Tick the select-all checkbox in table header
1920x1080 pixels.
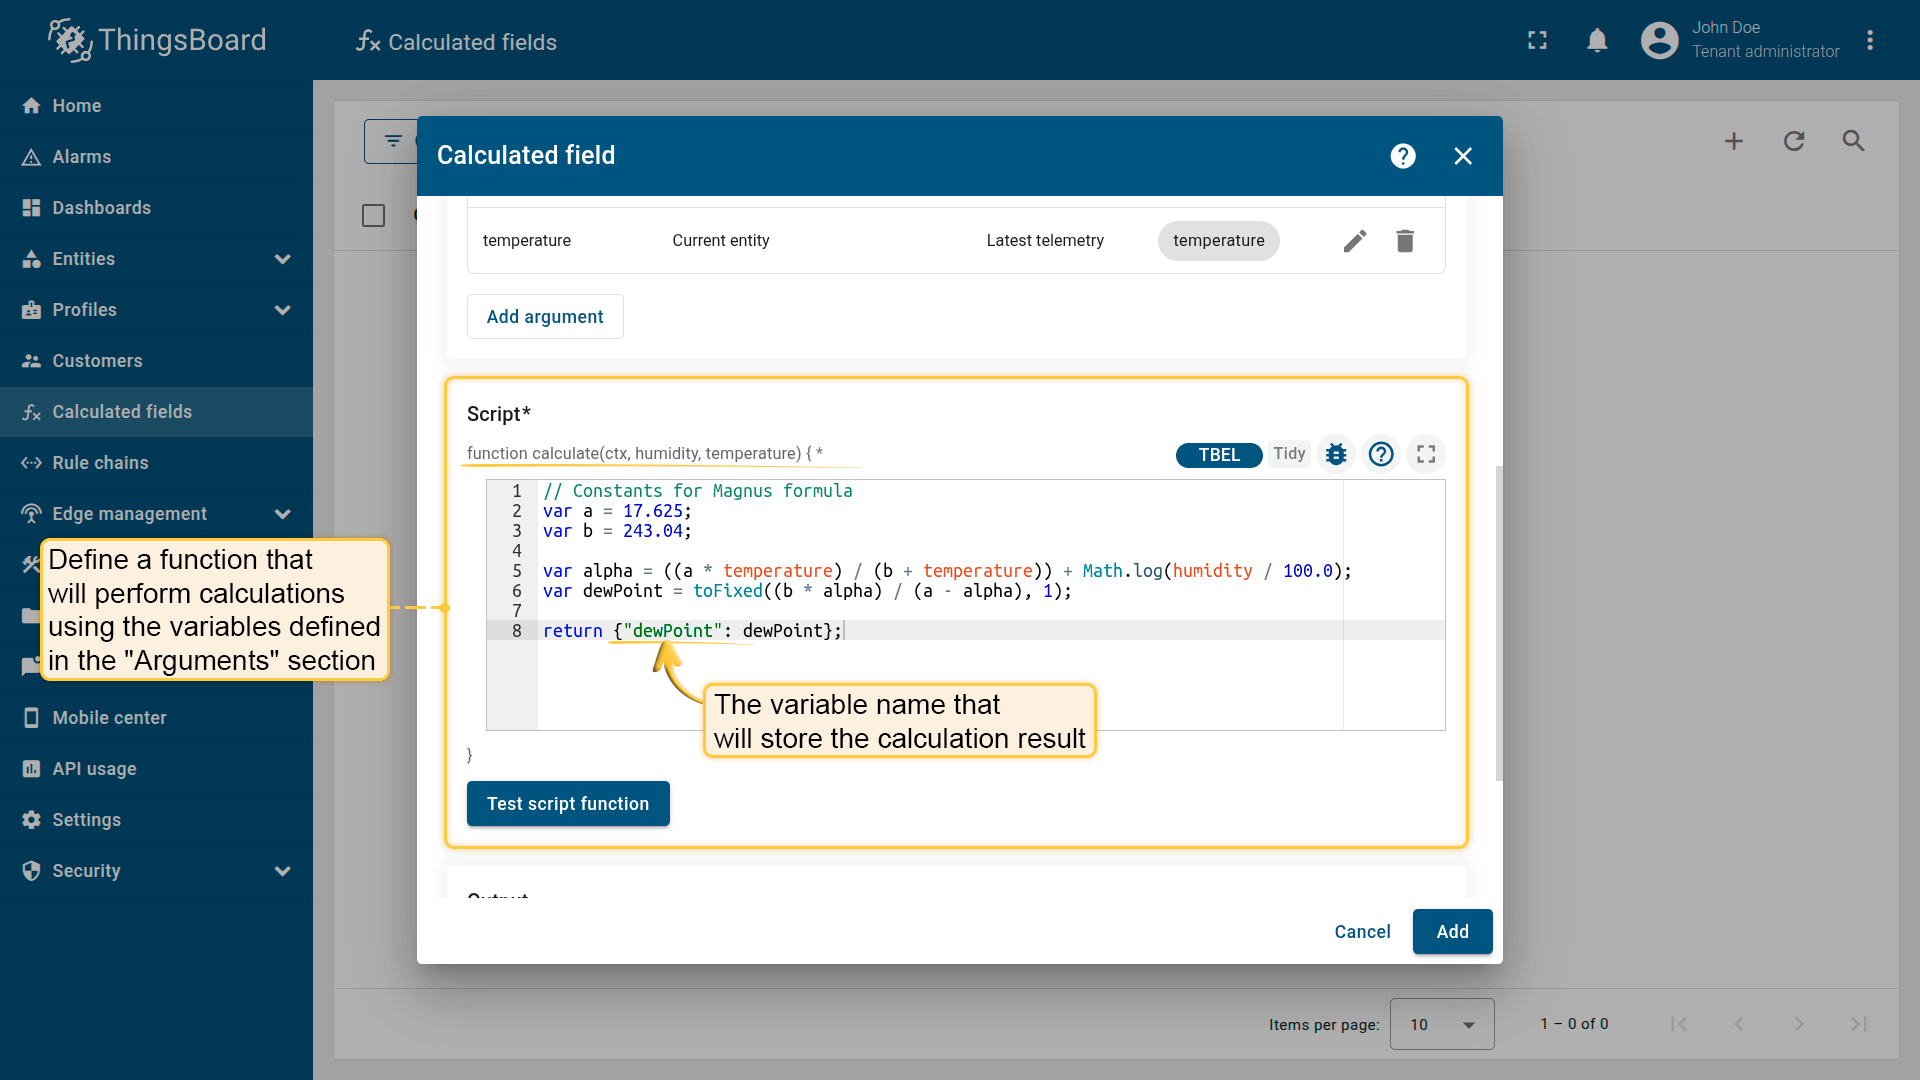click(x=373, y=215)
